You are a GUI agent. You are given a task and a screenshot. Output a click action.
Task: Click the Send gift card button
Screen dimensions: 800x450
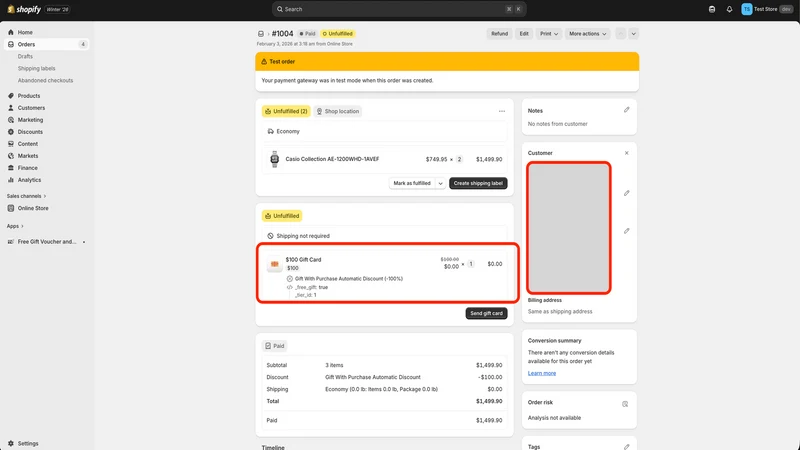(486, 313)
